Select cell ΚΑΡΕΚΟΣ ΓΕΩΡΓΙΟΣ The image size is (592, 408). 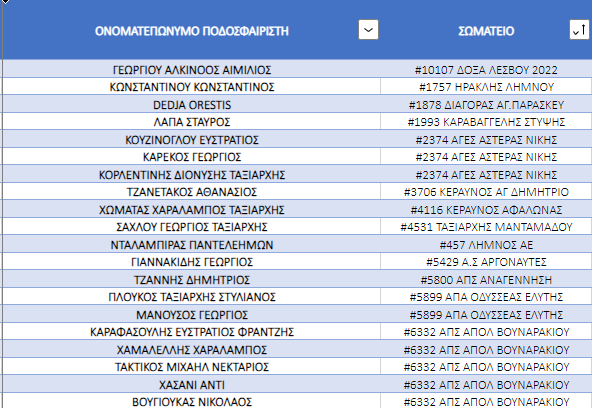click(x=191, y=157)
